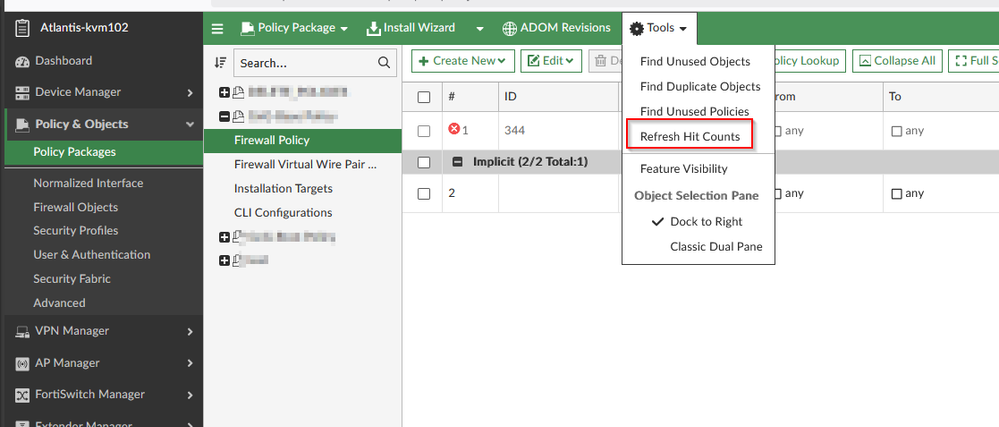
Task: Collapse Policy & Objects chevron
Action: (x=190, y=125)
